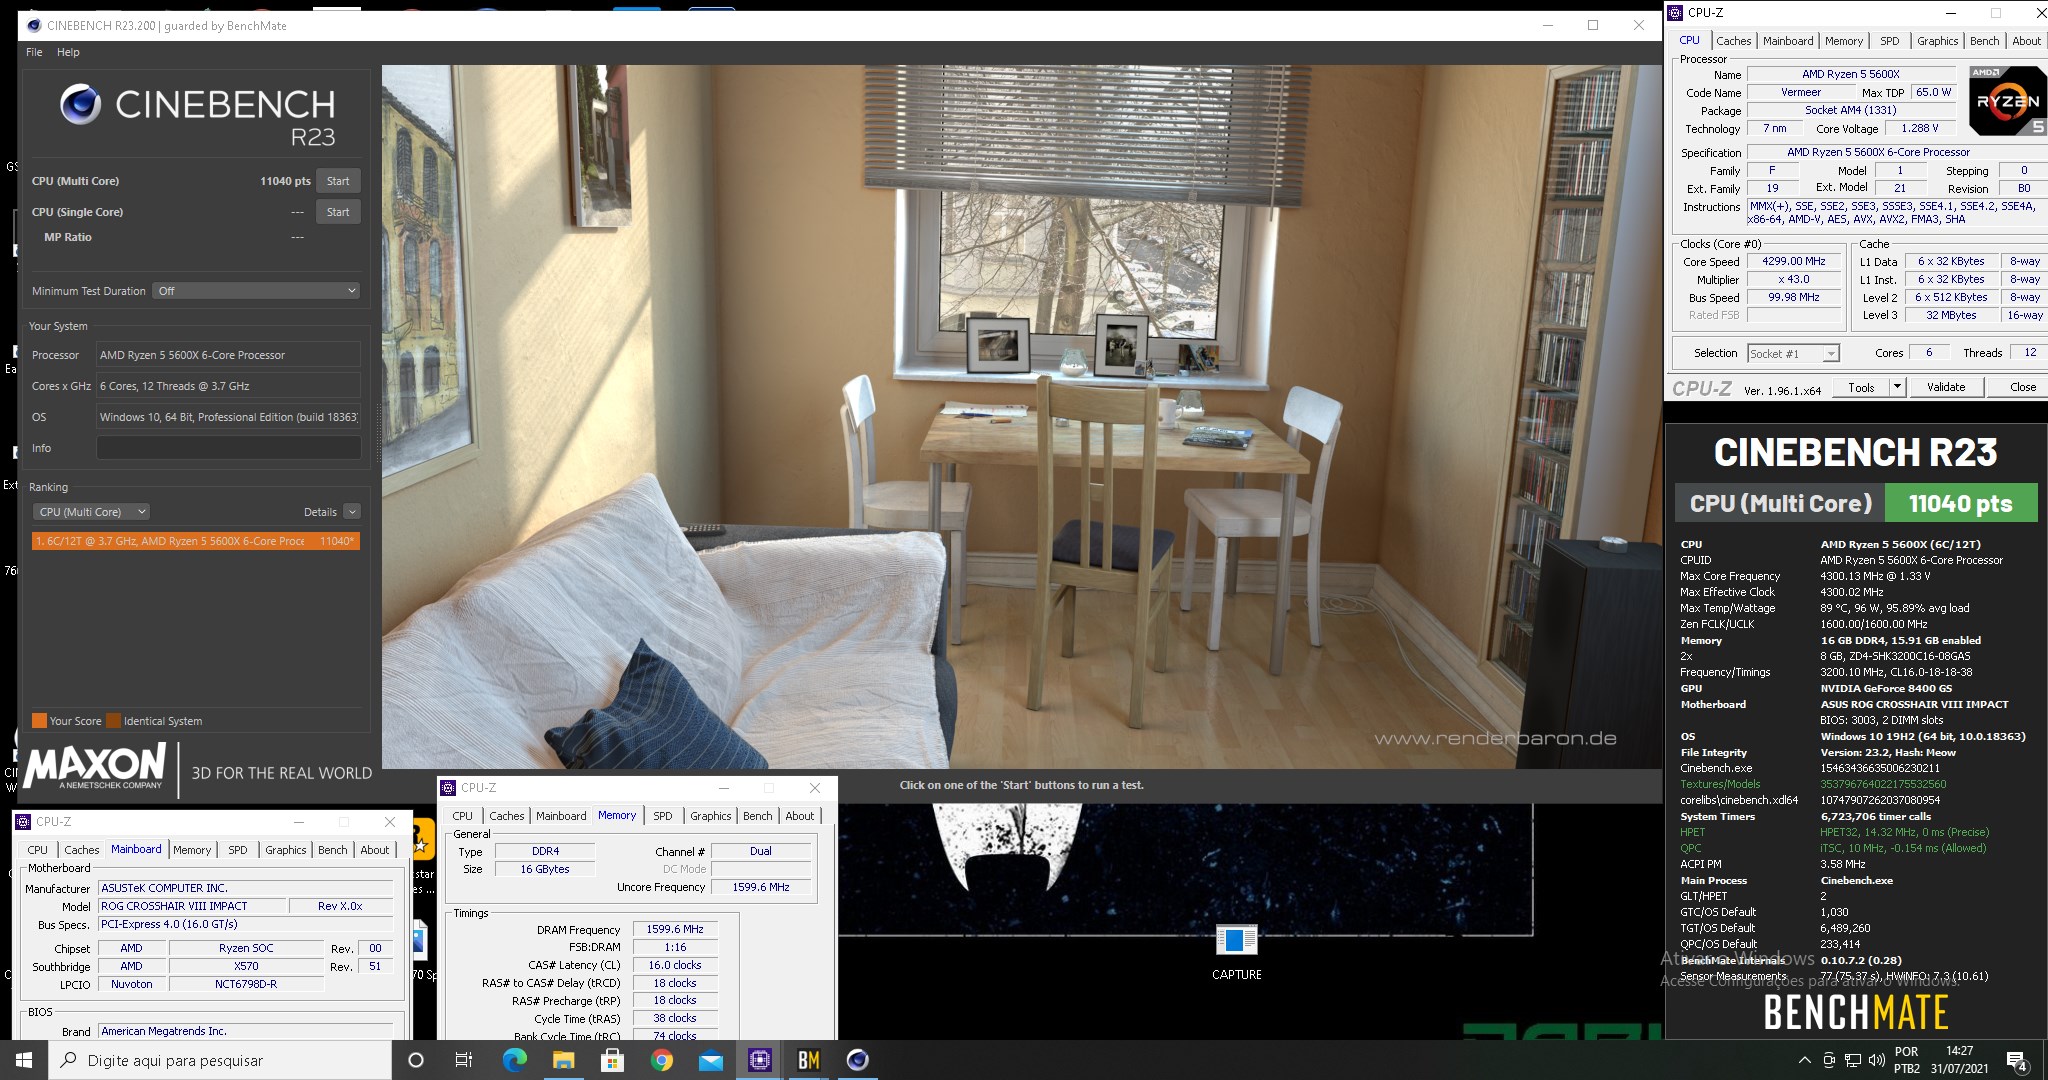This screenshot has height=1080, width=2048.
Task: Open SPD tab in CPU-Z Memory window
Action: coord(662,816)
